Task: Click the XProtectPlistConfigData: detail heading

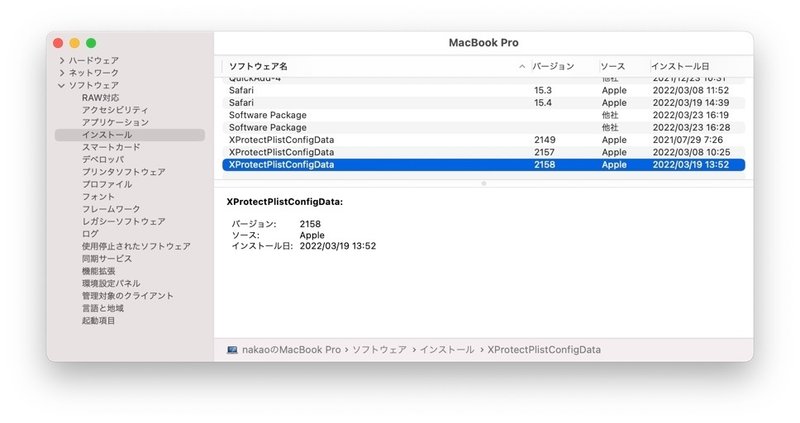Action: click(285, 202)
